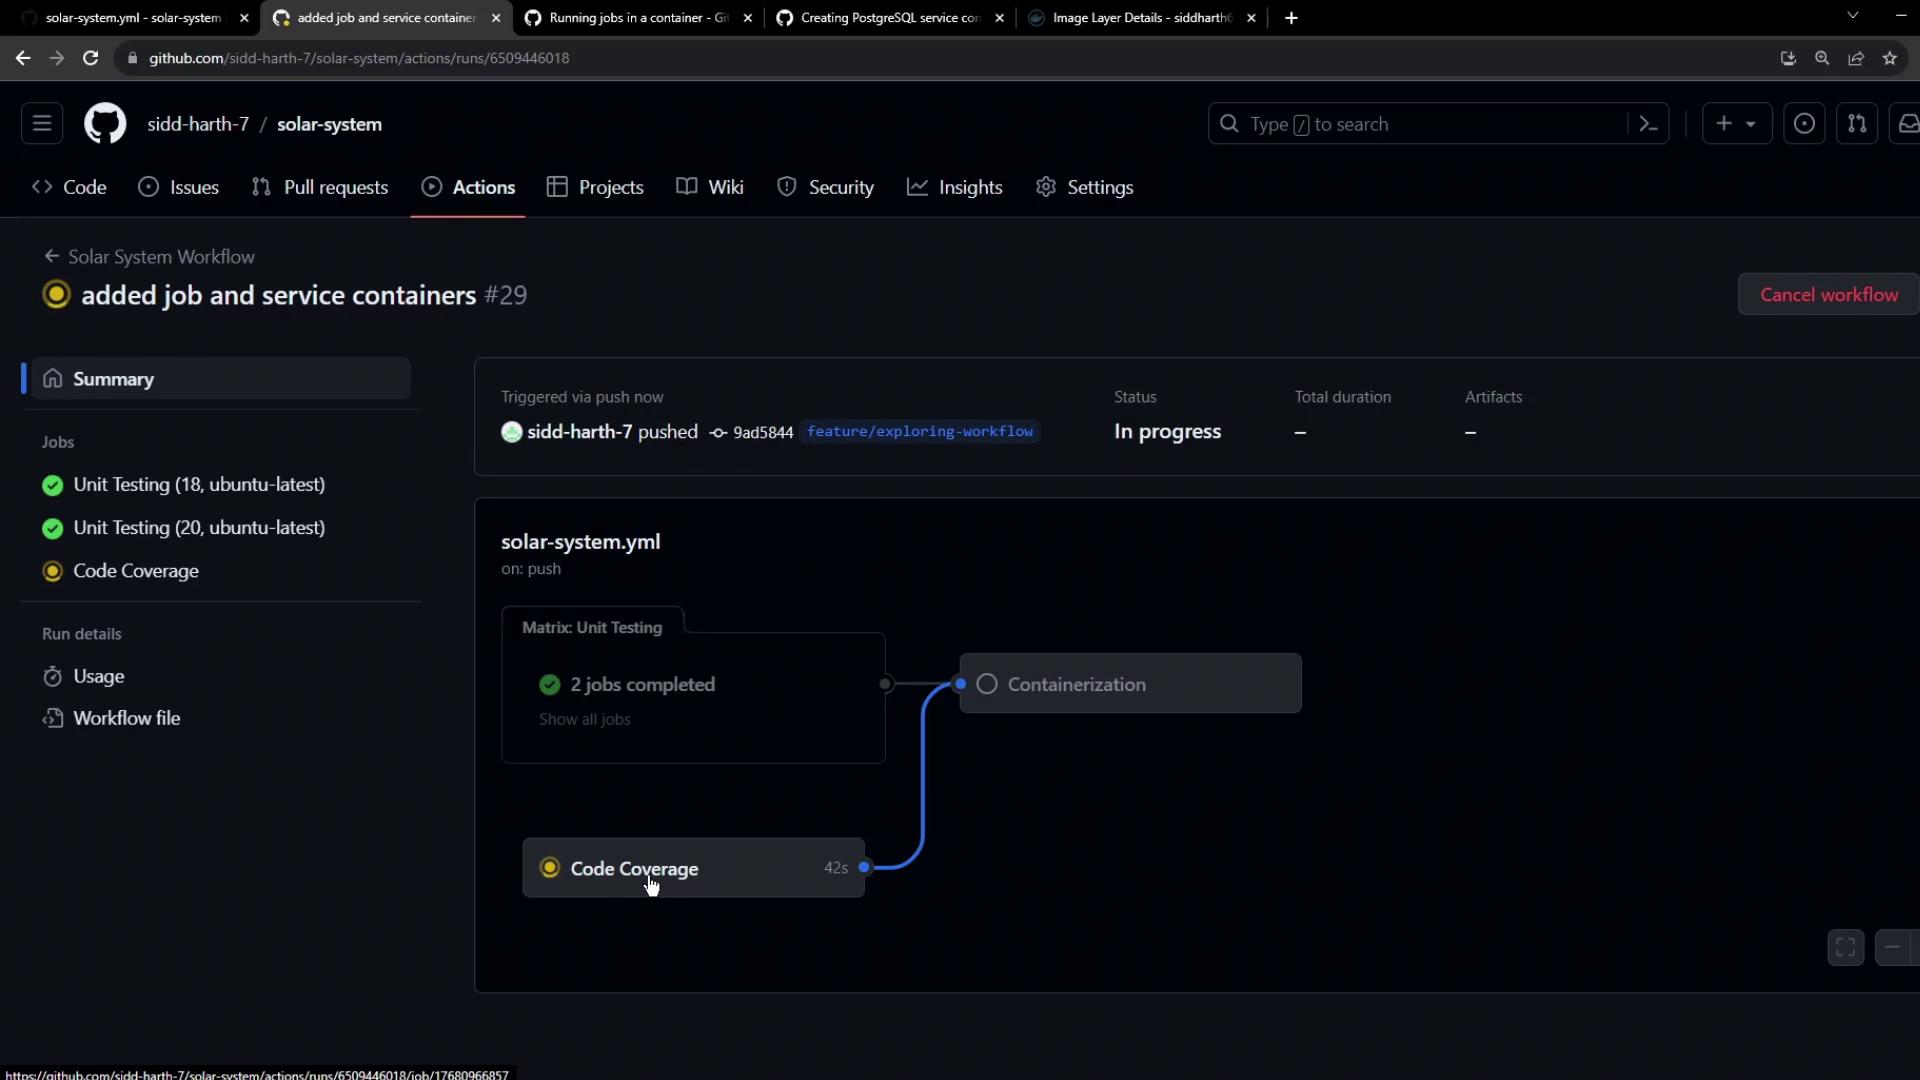Screen dimensions: 1920x1080
Task: Select Code Coverage job in sidebar
Action: tap(136, 571)
